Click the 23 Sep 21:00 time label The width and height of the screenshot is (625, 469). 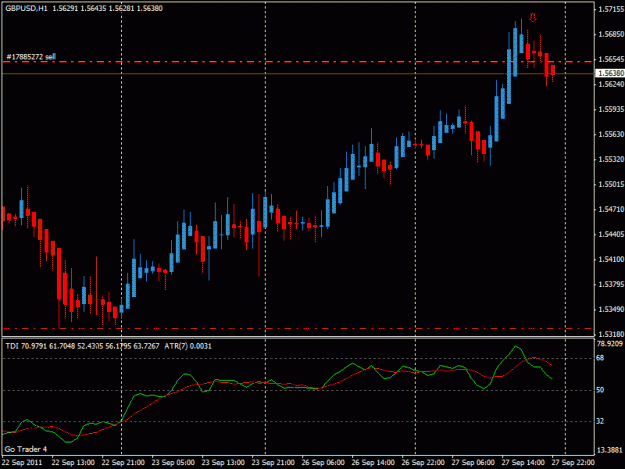coord(273,463)
